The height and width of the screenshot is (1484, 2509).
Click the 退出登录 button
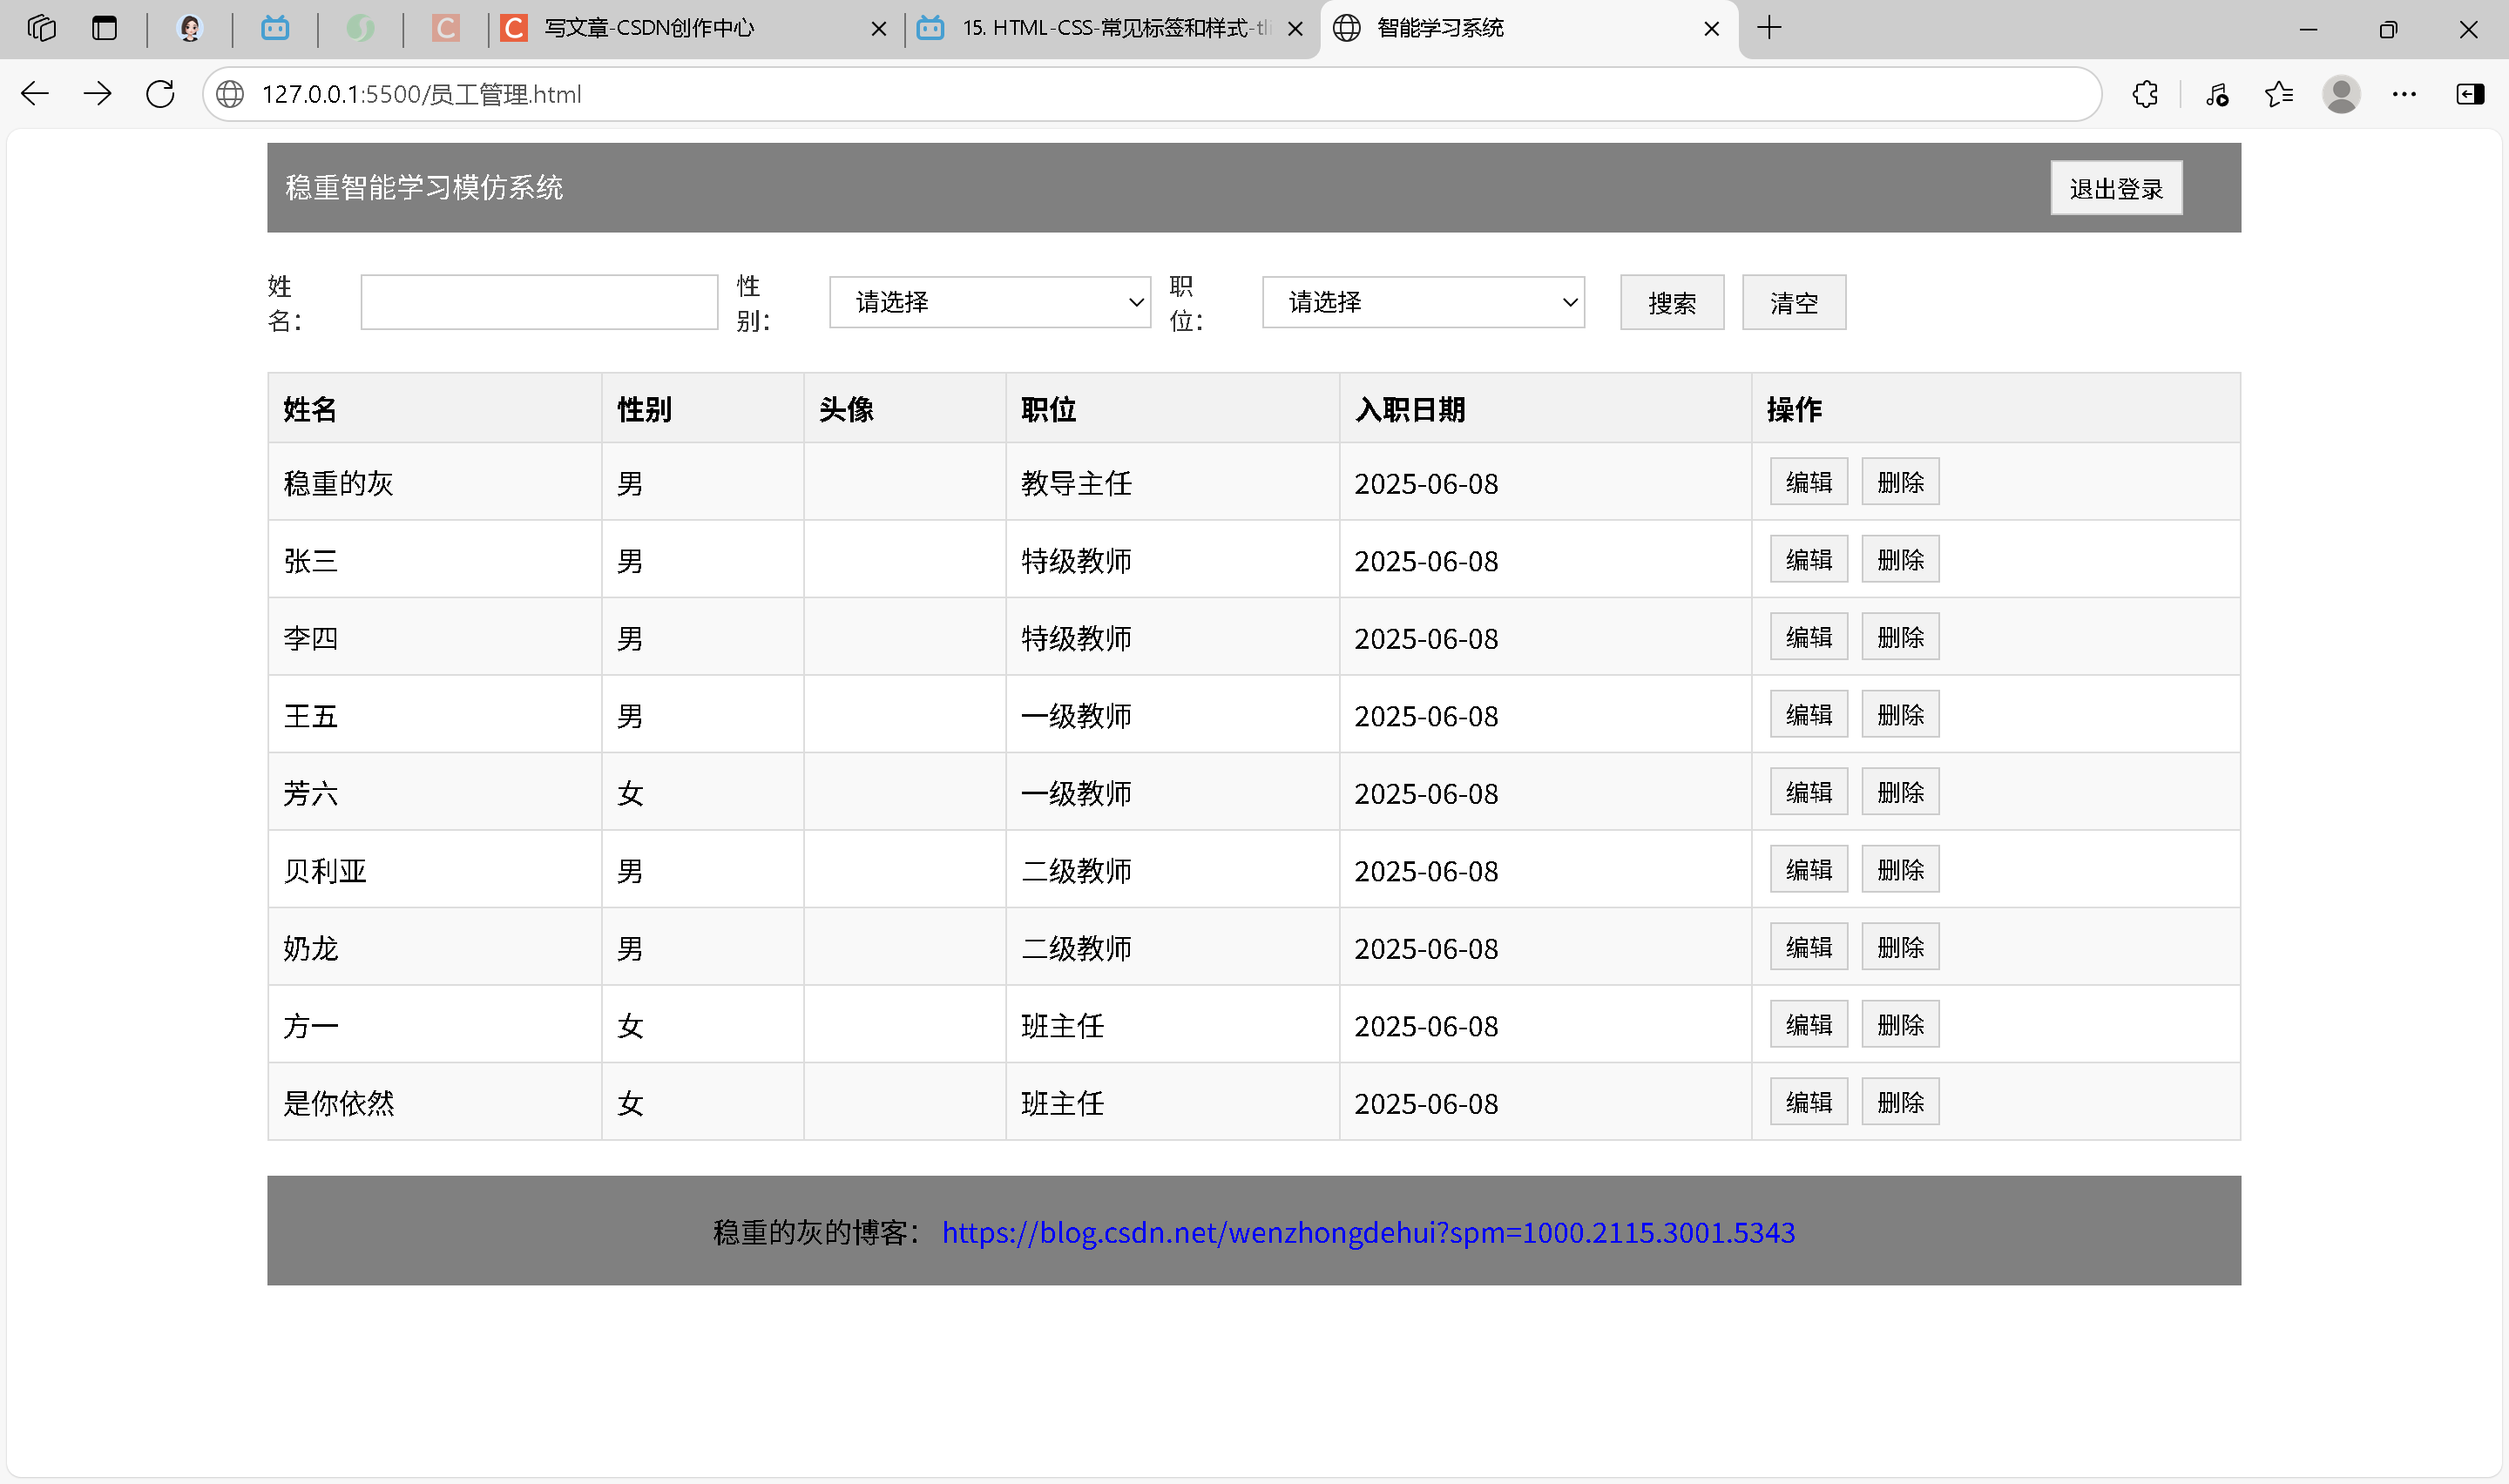2115,188
